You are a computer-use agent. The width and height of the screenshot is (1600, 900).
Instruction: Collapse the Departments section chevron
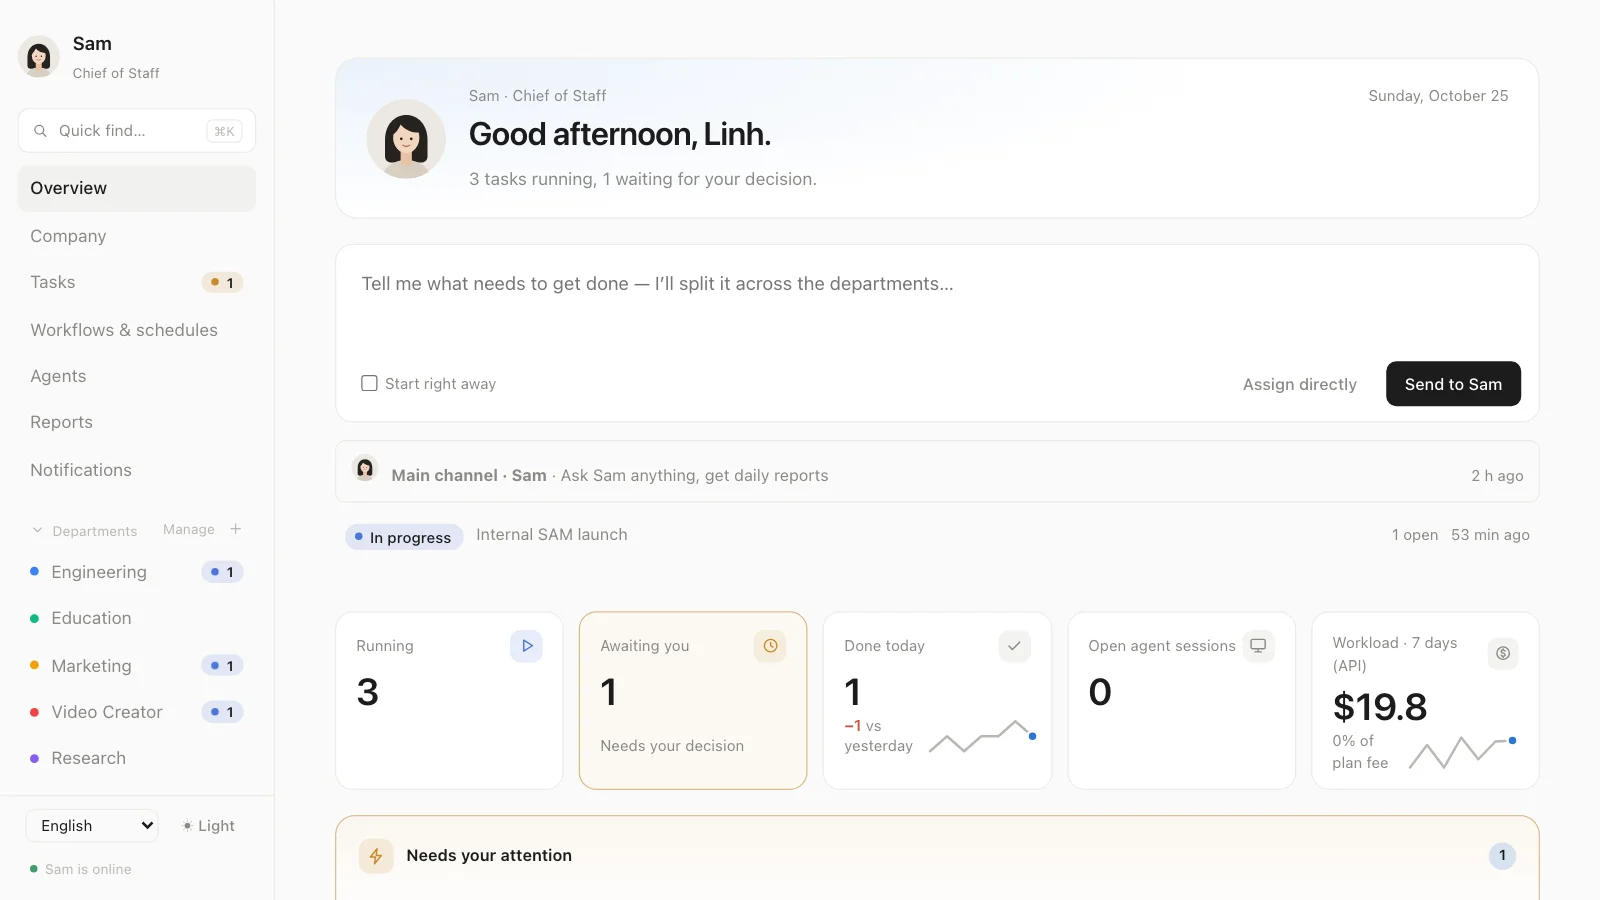[38, 530]
